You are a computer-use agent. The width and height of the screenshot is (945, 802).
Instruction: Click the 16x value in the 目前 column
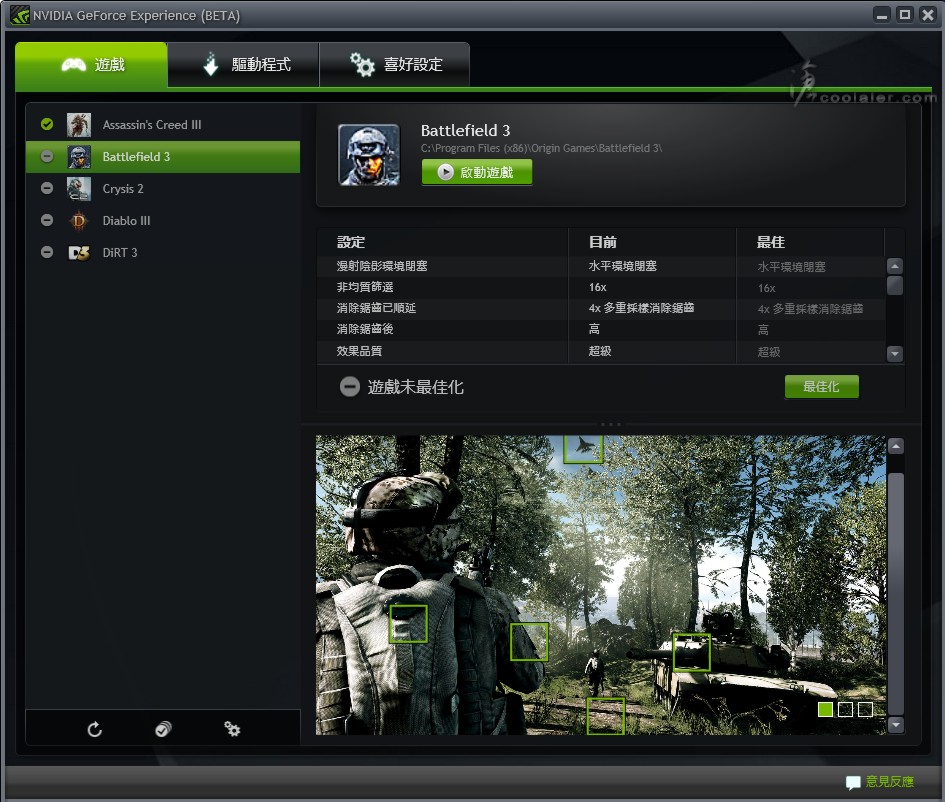tap(598, 287)
